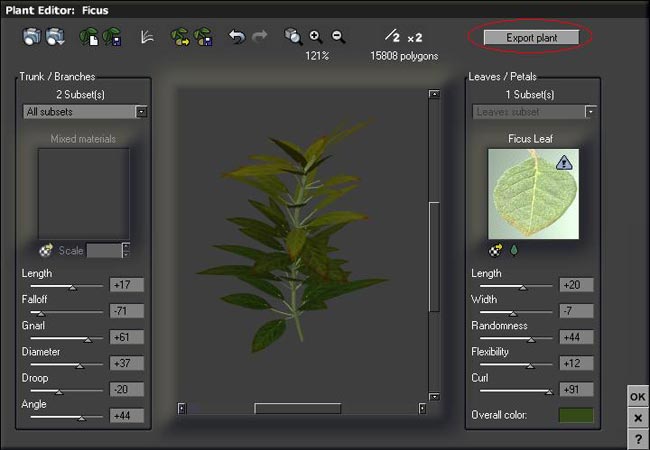Click preview horizontal scrollbar right arrow

tap(422, 409)
